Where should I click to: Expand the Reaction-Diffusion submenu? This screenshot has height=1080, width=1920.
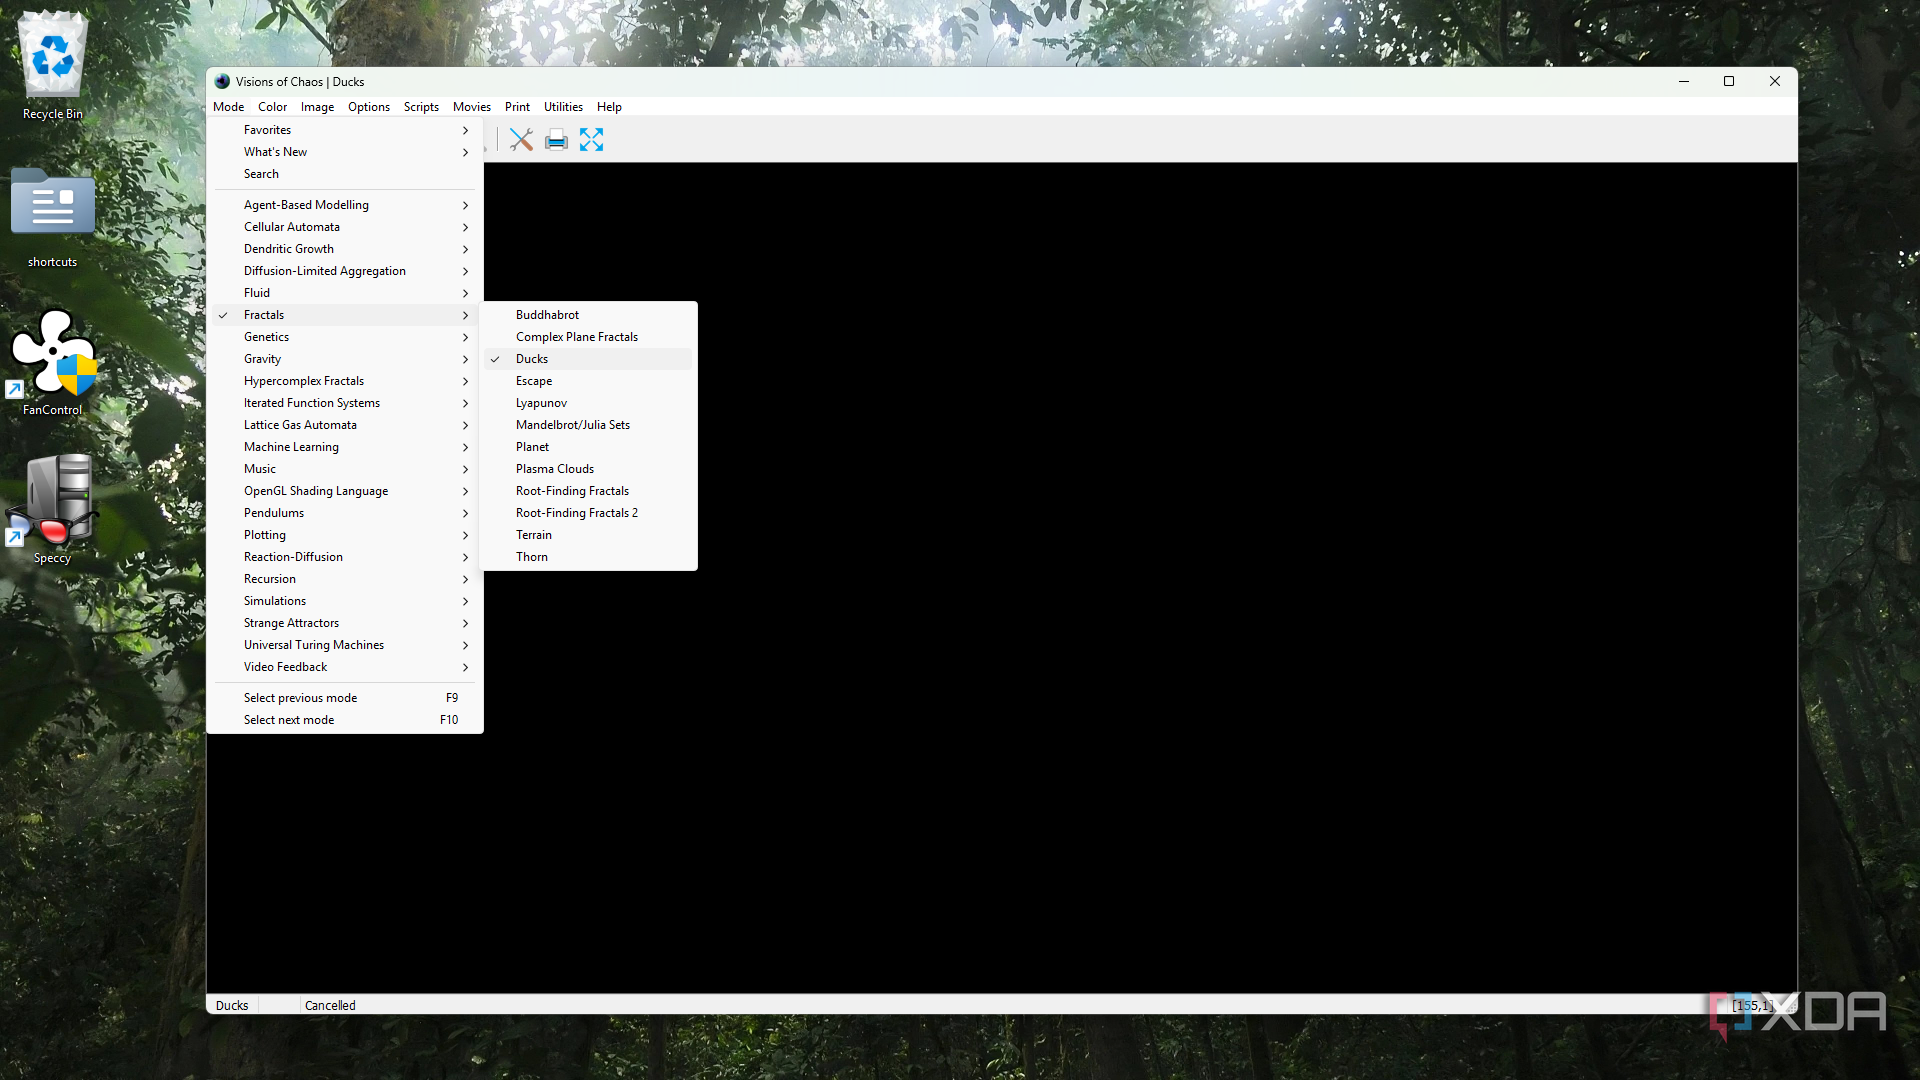point(345,557)
